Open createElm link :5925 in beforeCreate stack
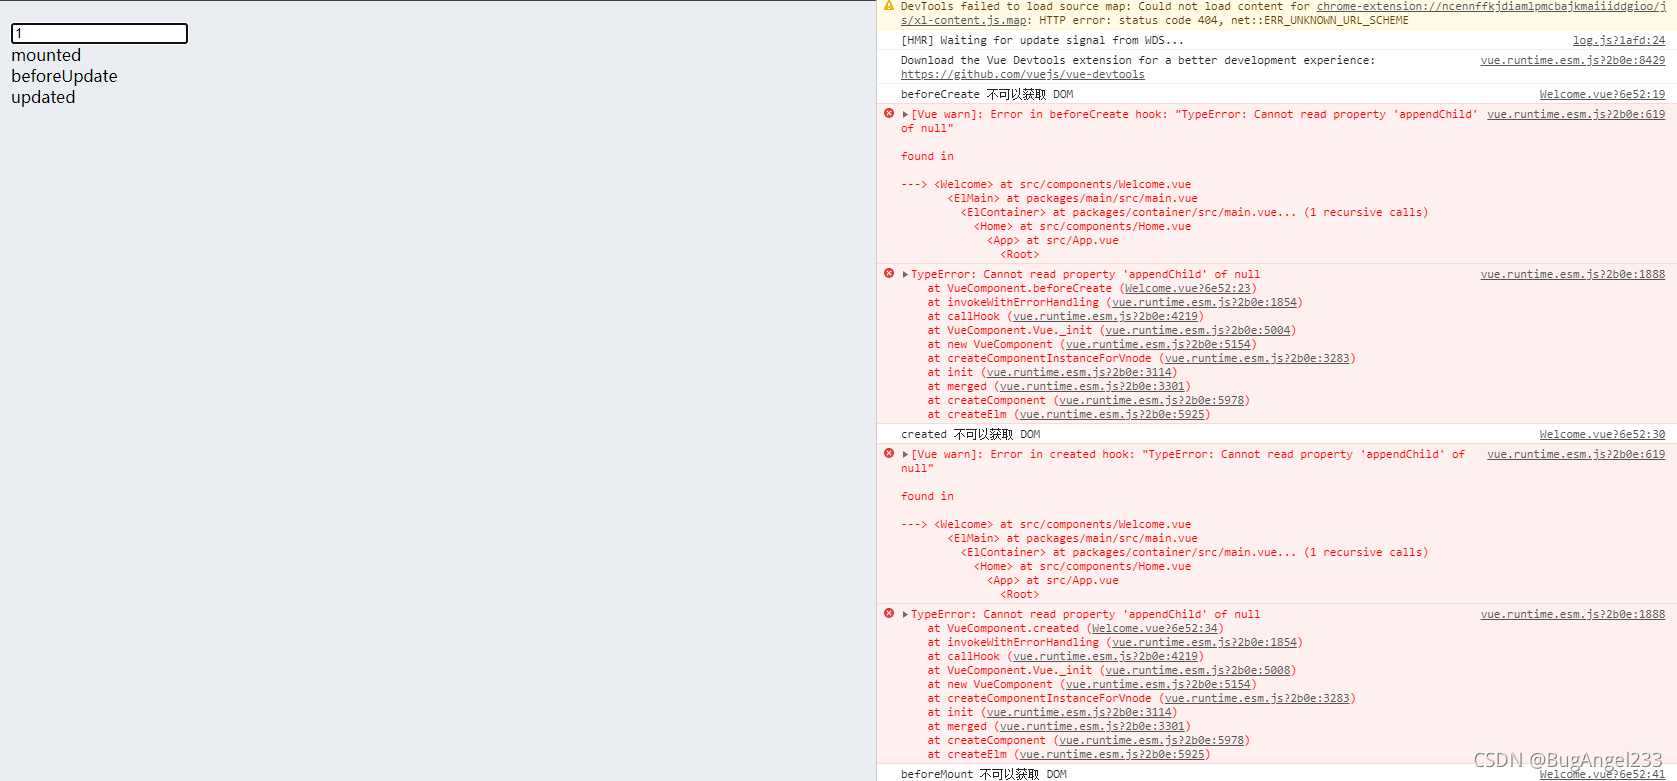1677x781 pixels. 1112,415
